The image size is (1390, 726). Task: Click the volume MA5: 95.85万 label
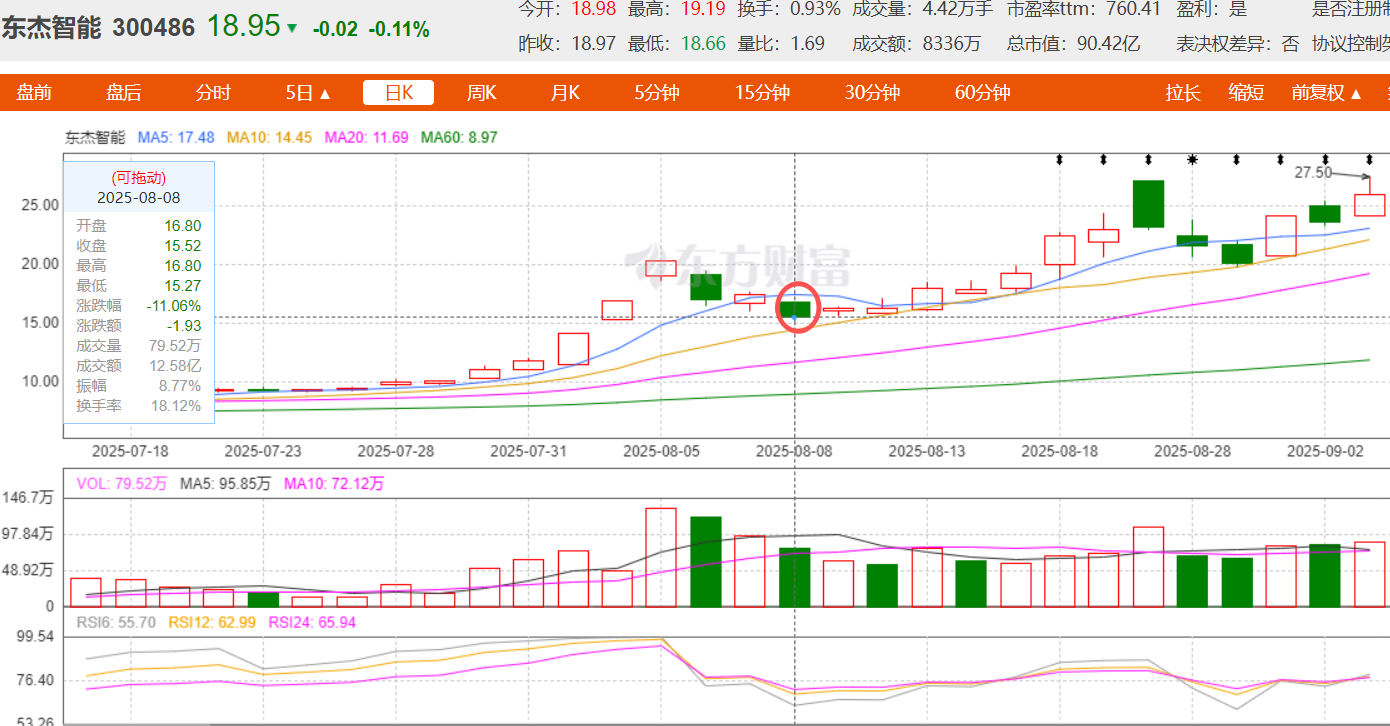click(x=226, y=484)
